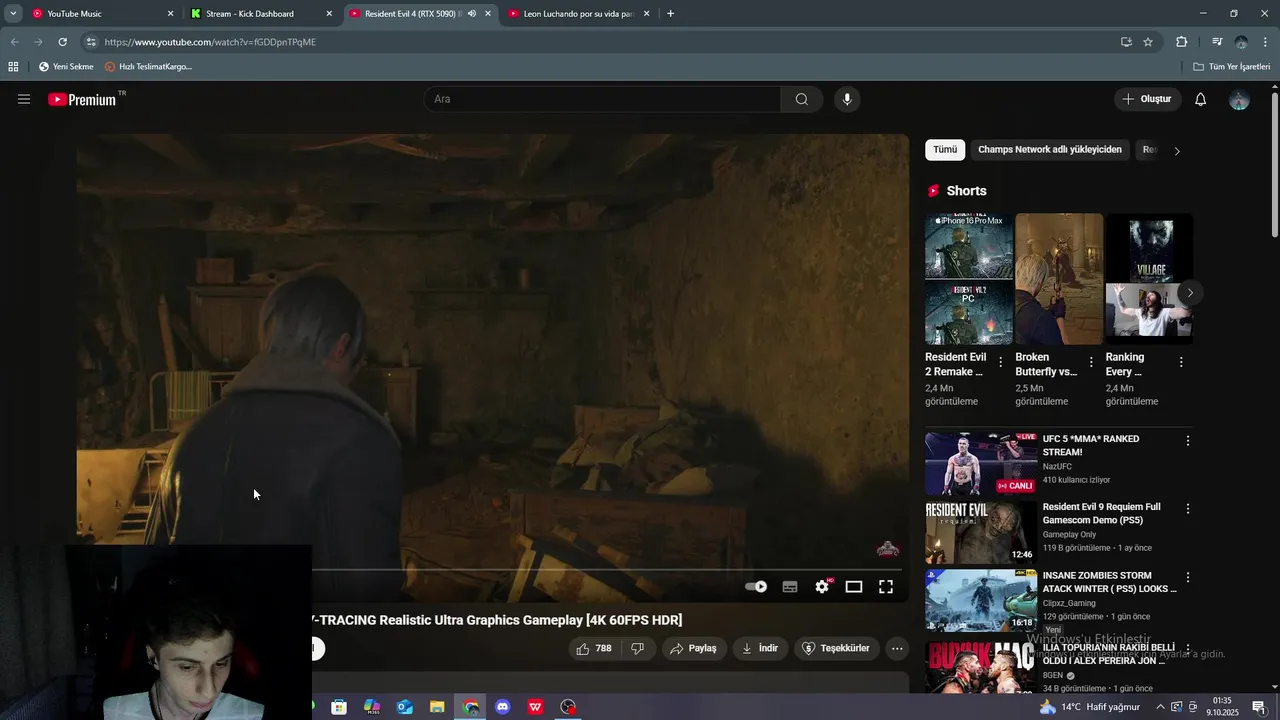Bookmark this page with star icon
The image size is (1280, 720).
[1148, 42]
